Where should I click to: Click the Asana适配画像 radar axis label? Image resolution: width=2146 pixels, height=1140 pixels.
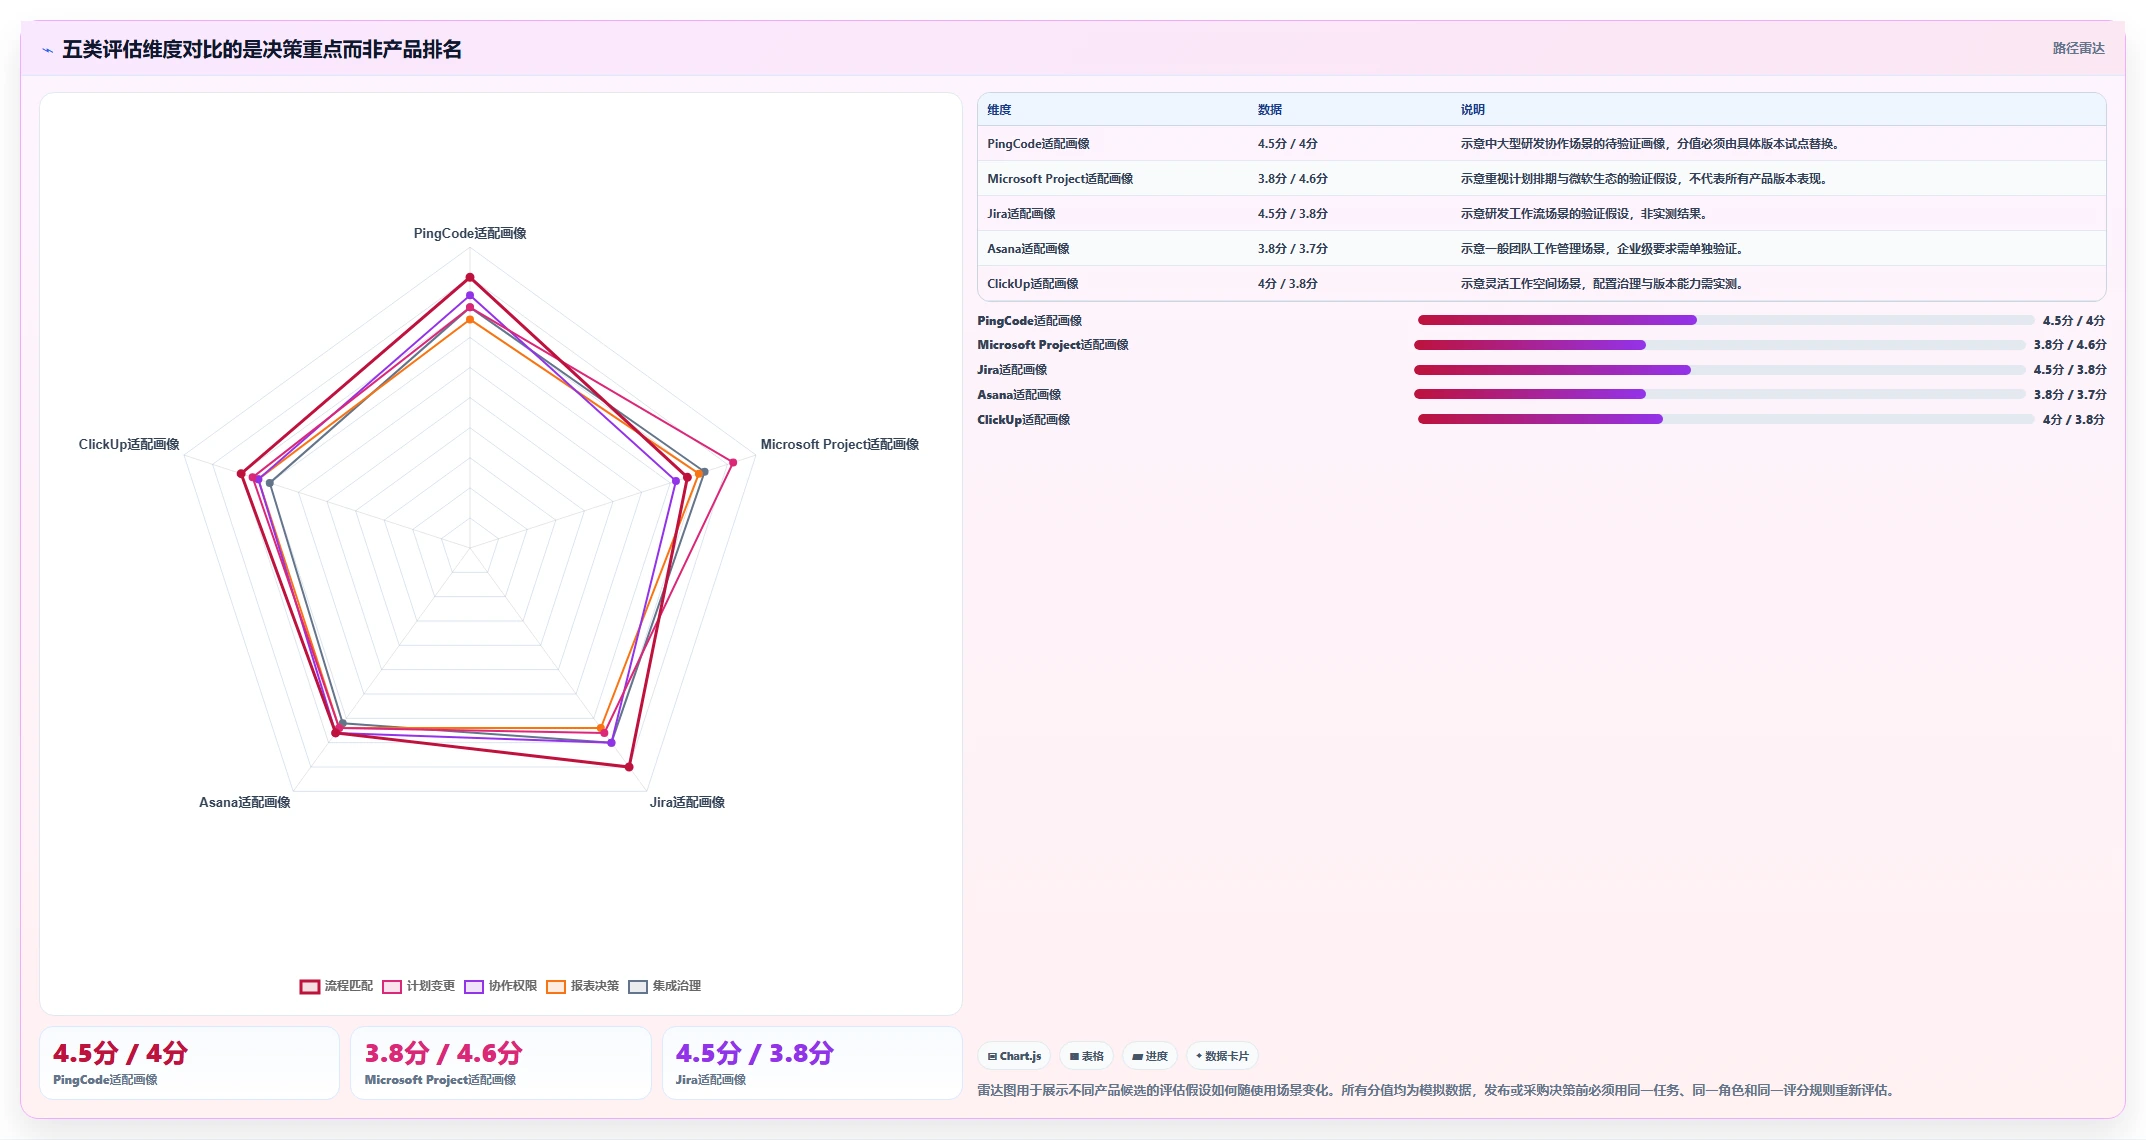tap(244, 802)
